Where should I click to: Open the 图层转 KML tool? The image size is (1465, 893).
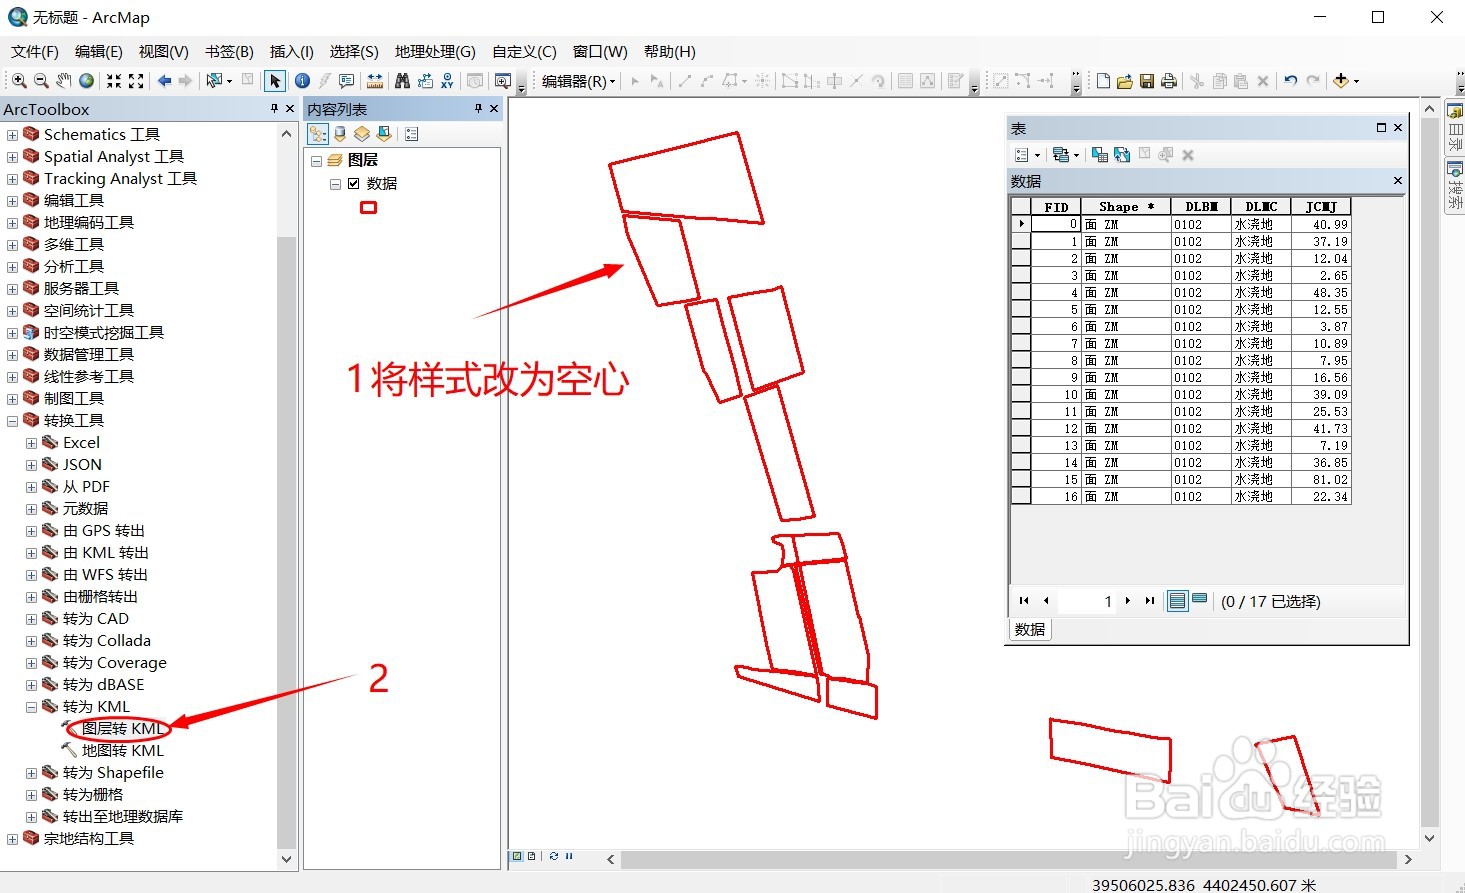124,728
